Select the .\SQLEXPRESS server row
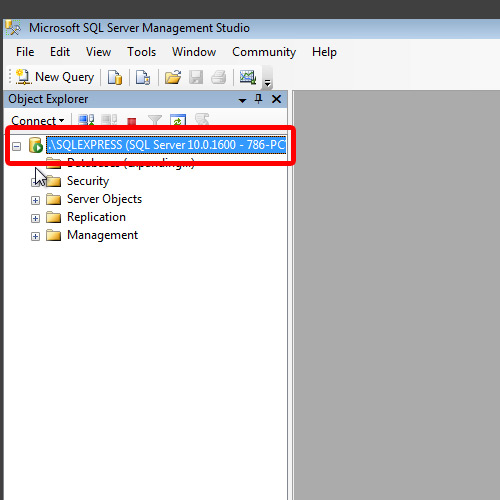 [166, 145]
